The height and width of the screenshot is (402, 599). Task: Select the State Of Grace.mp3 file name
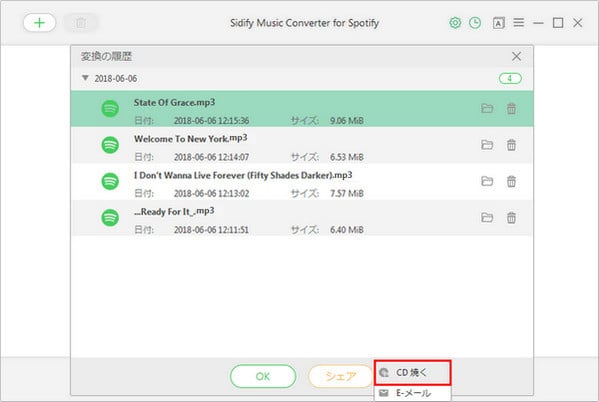coord(174,102)
